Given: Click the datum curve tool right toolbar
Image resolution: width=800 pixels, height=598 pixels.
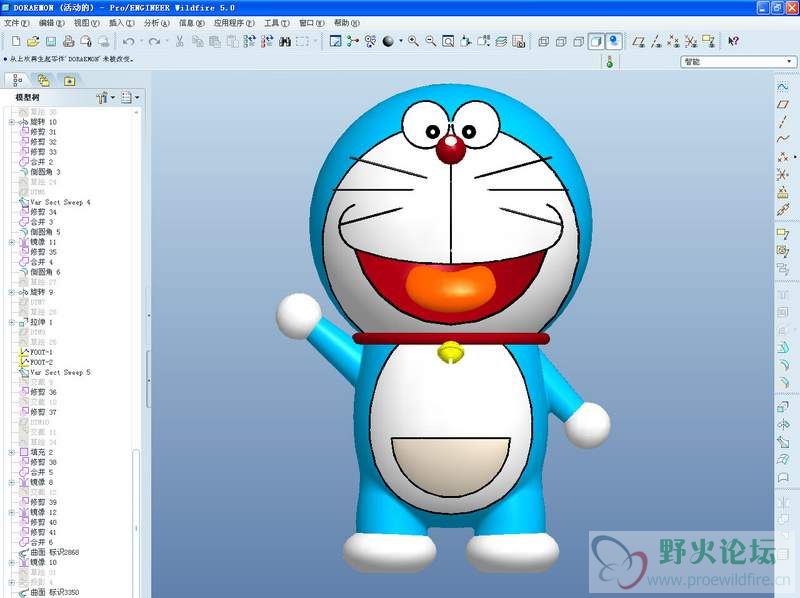Looking at the screenshot, I should (783, 139).
